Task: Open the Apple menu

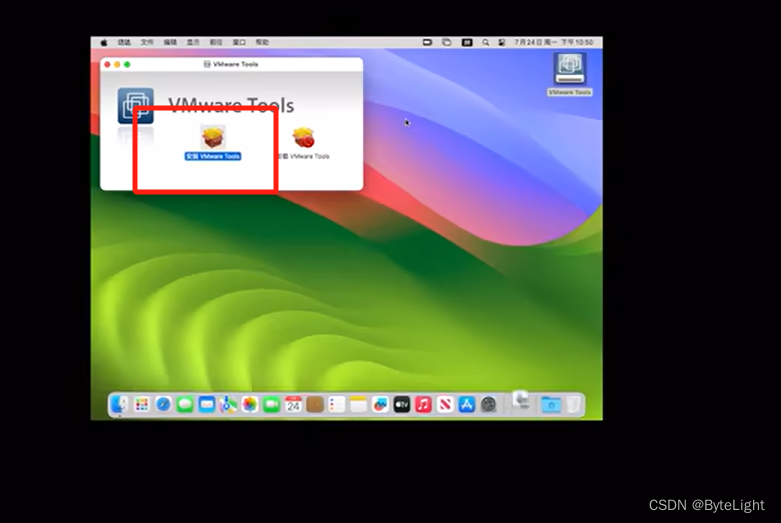Action: 104,43
